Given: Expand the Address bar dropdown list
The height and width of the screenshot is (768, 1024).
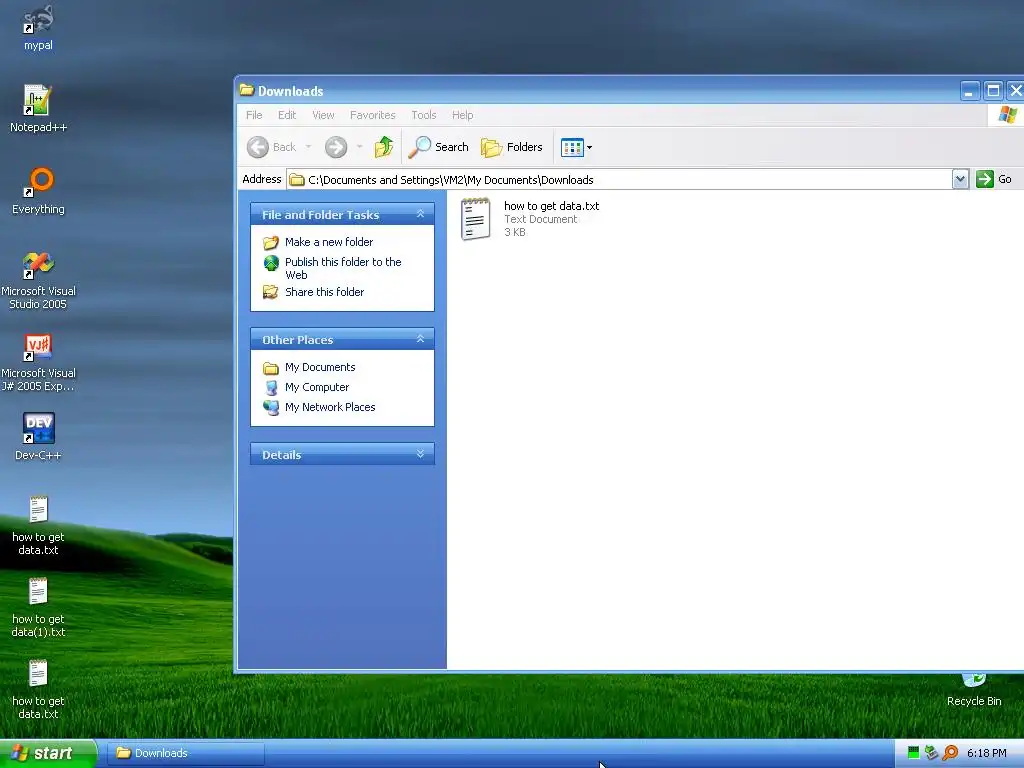Looking at the screenshot, I should pos(960,179).
